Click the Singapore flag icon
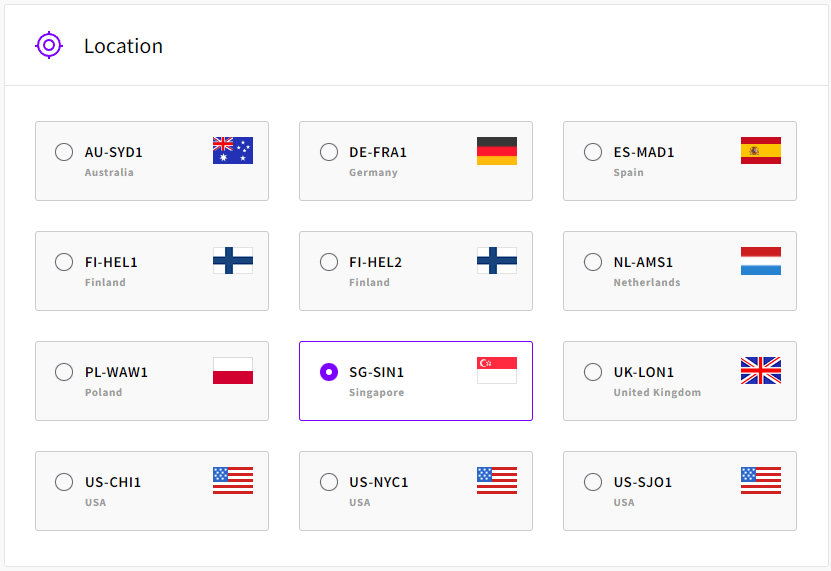This screenshot has height=571, width=831. click(497, 371)
